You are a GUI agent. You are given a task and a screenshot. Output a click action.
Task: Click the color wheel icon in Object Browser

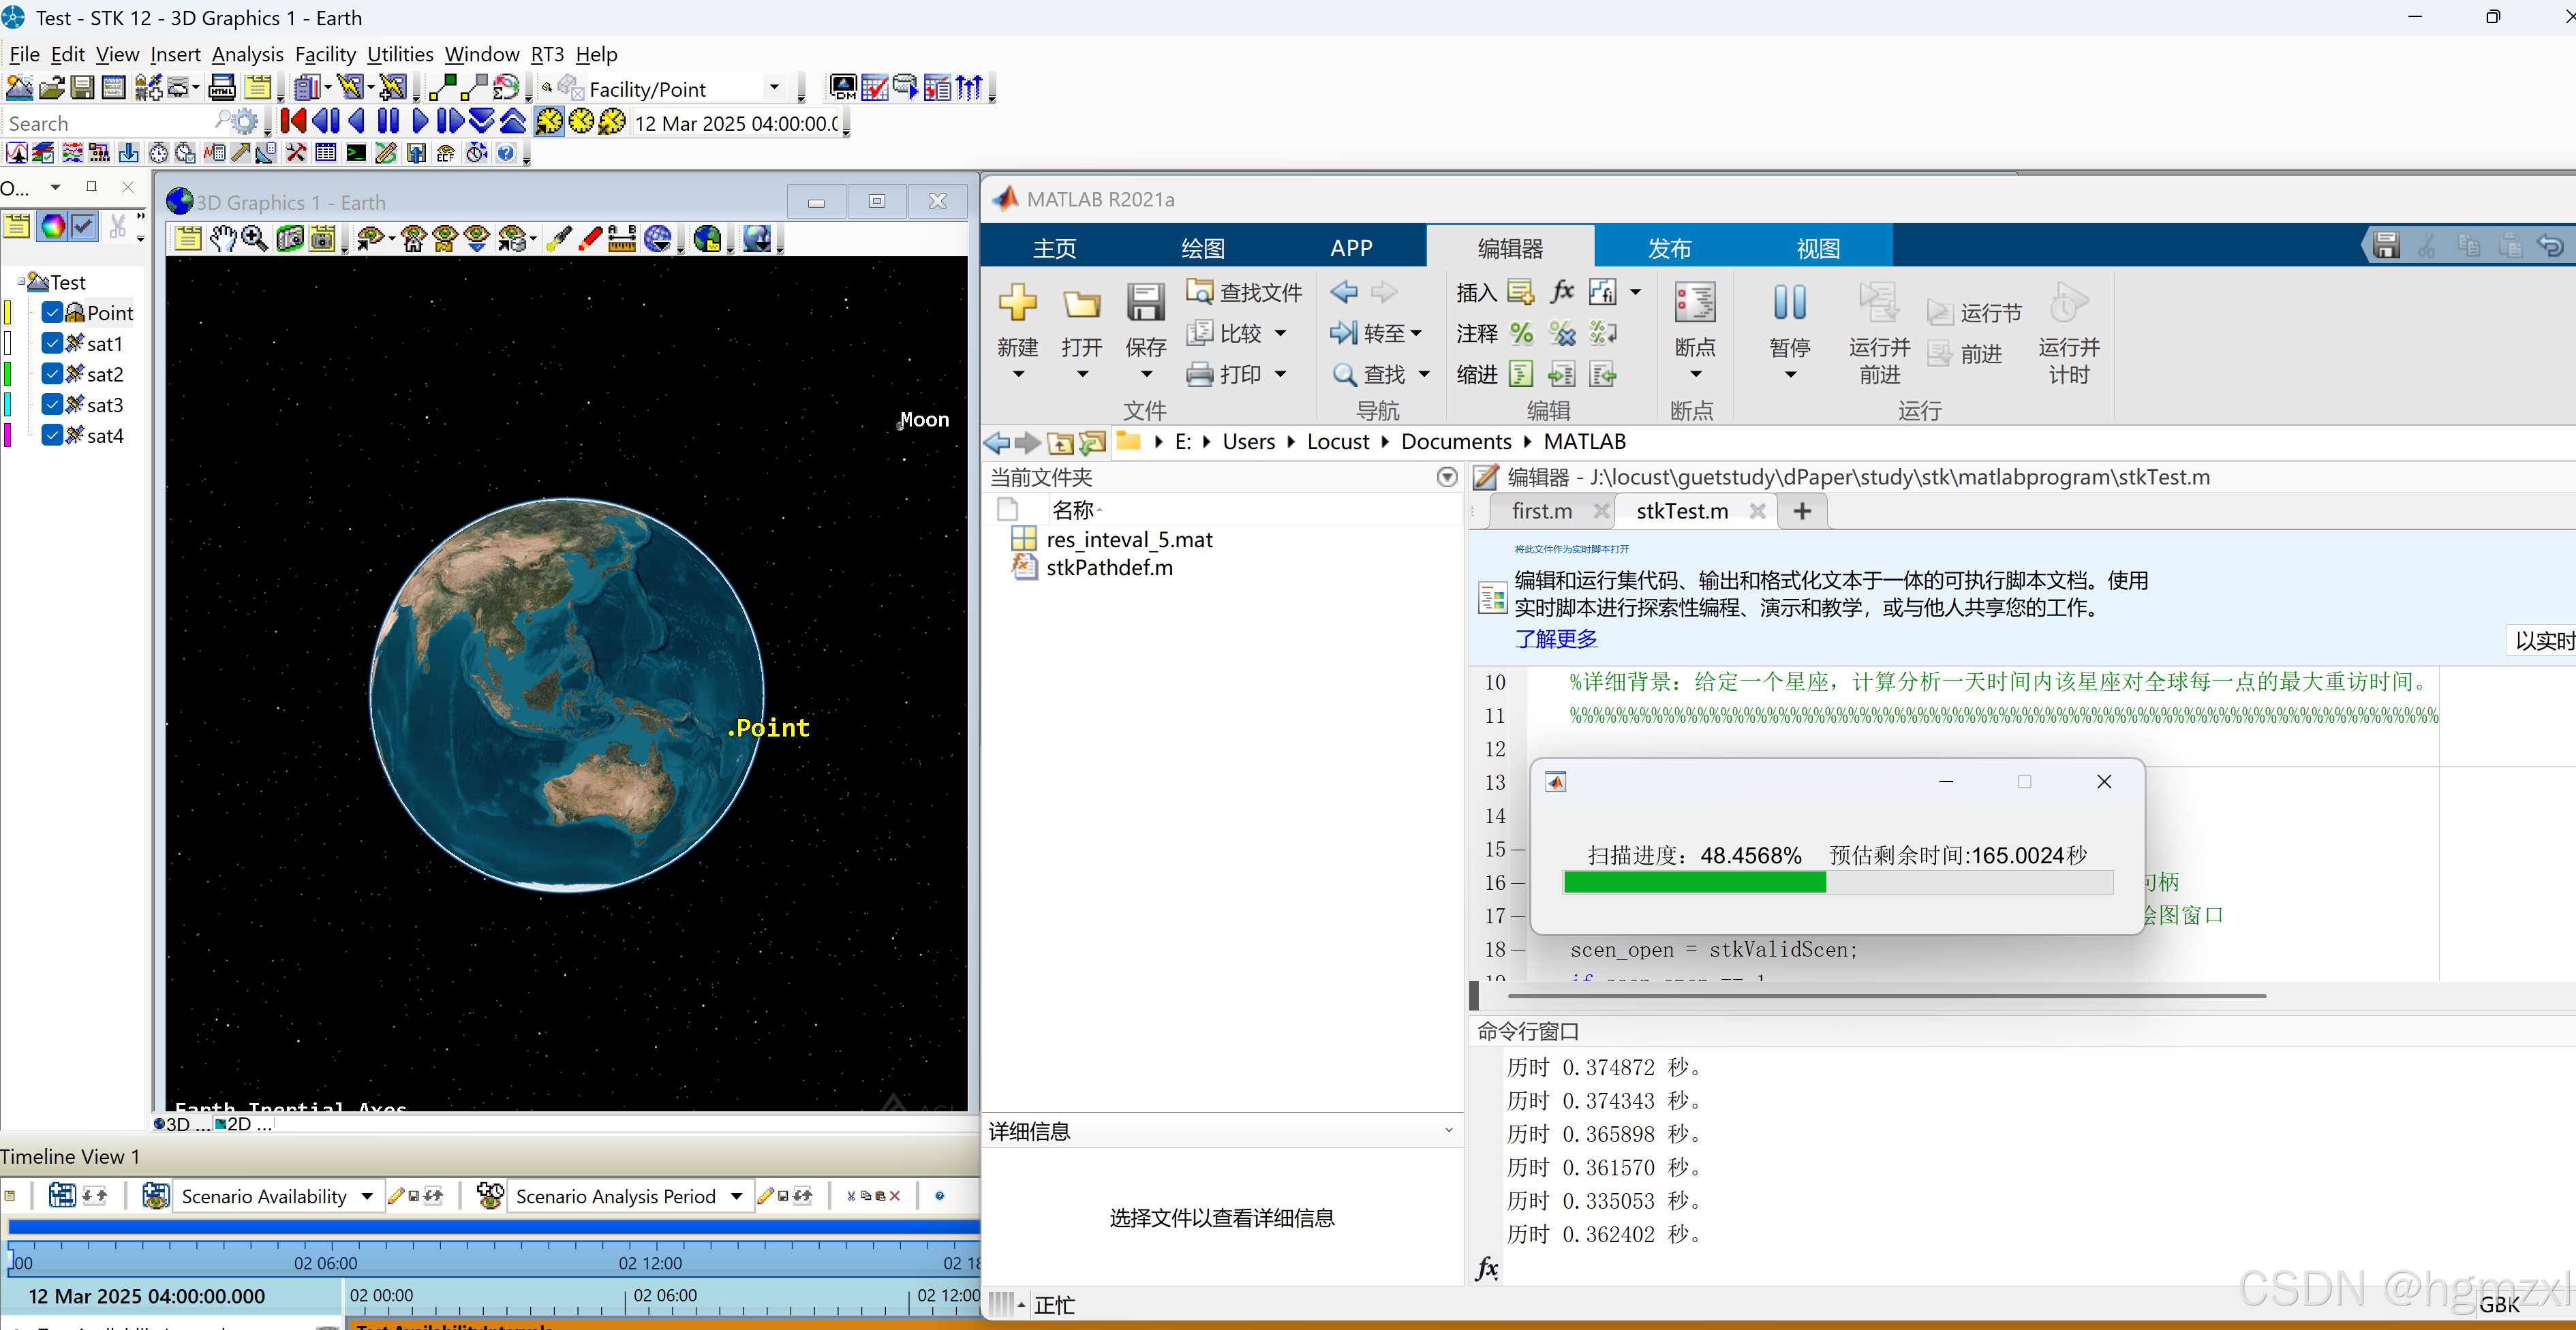click(53, 226)
